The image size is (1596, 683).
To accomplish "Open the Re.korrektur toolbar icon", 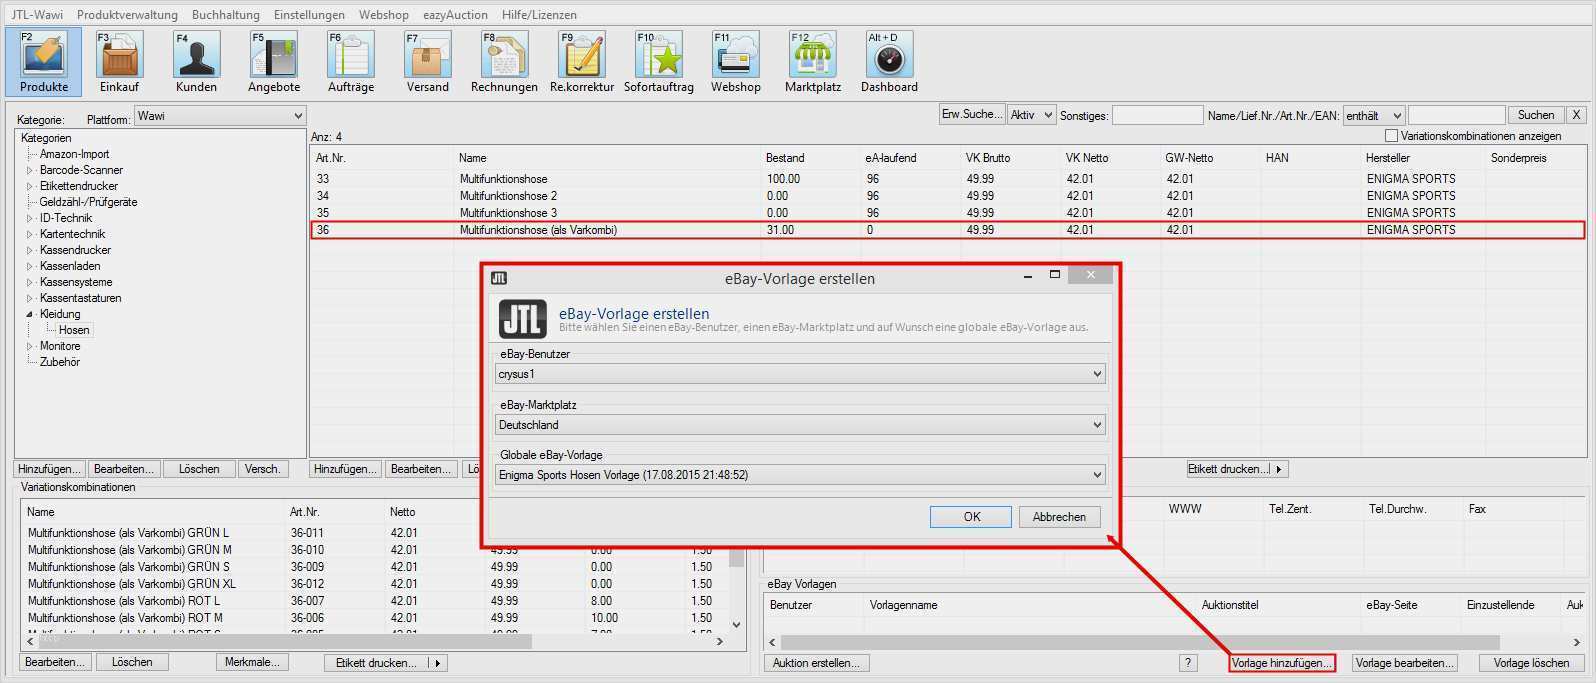I will tap(582, 62).
